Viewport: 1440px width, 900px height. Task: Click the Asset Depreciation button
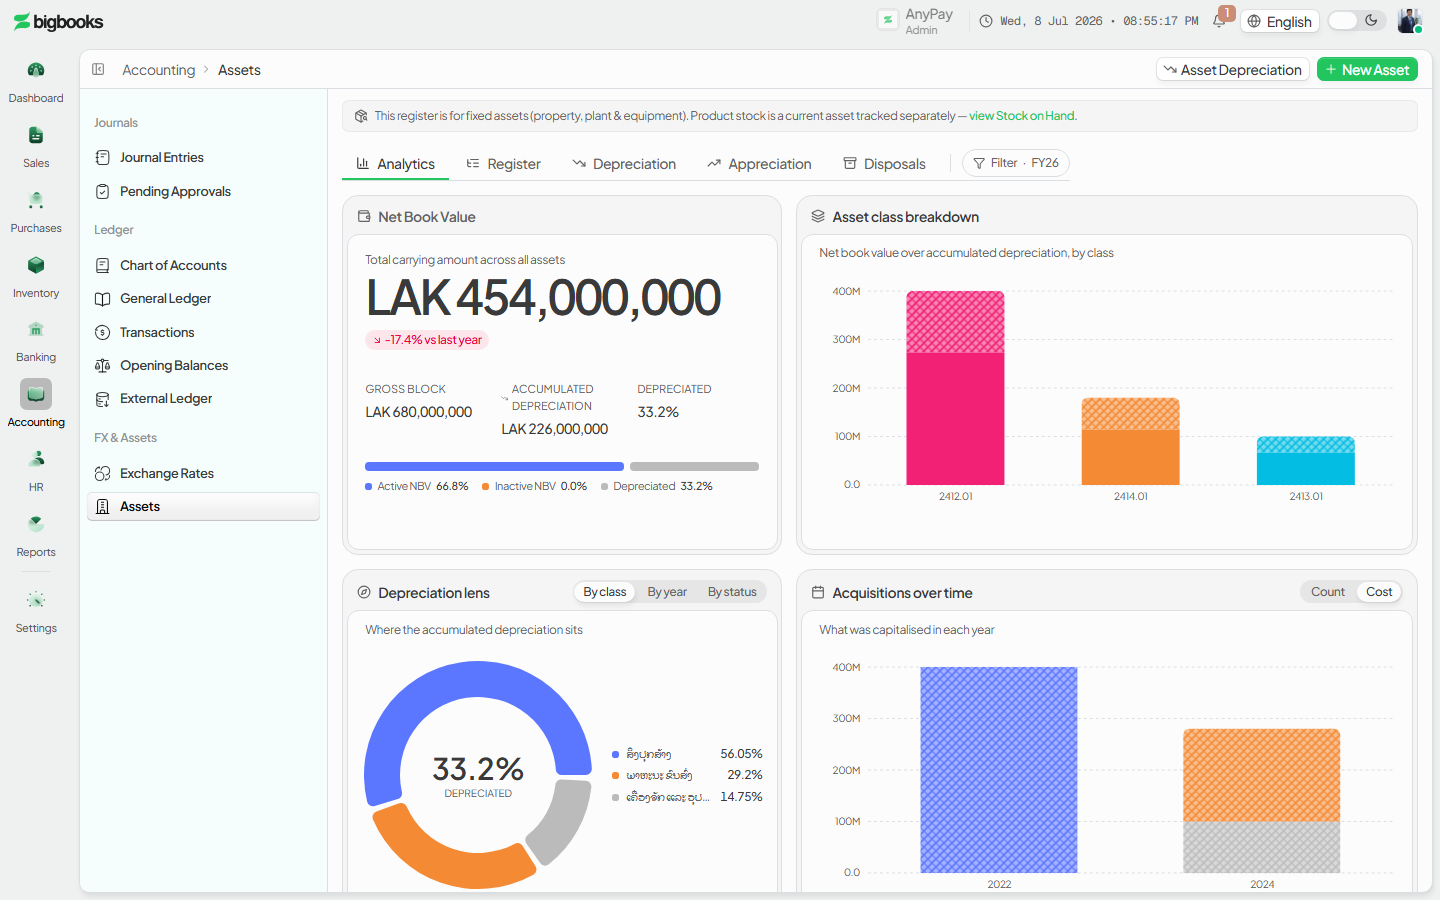(x=1233, y=69)
